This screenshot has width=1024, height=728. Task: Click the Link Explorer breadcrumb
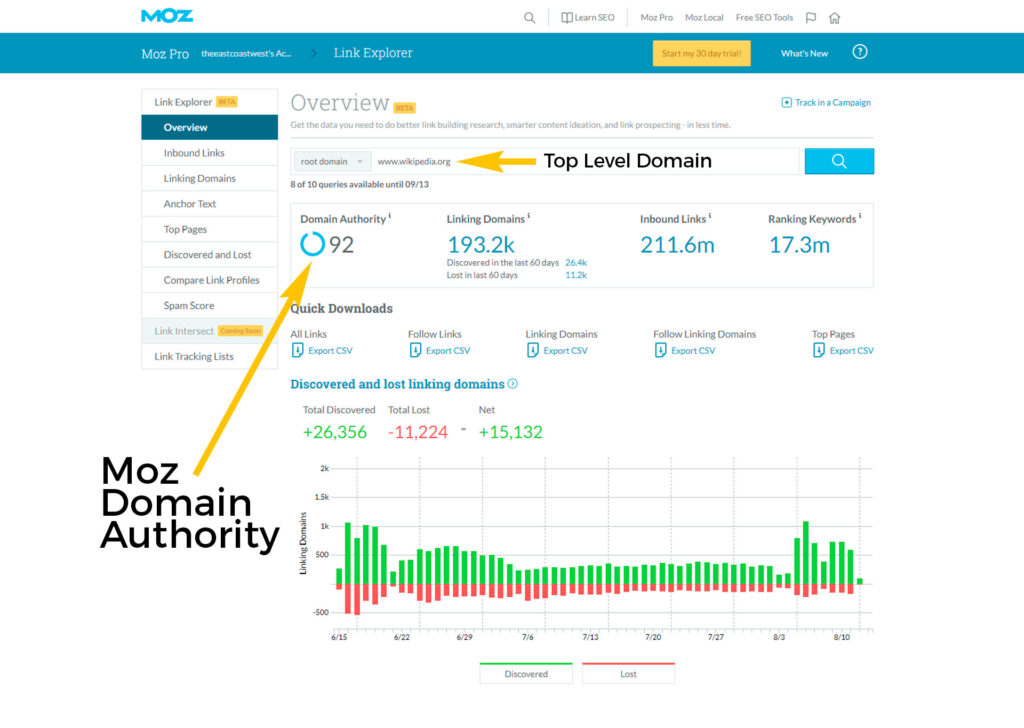coord(373,53)
